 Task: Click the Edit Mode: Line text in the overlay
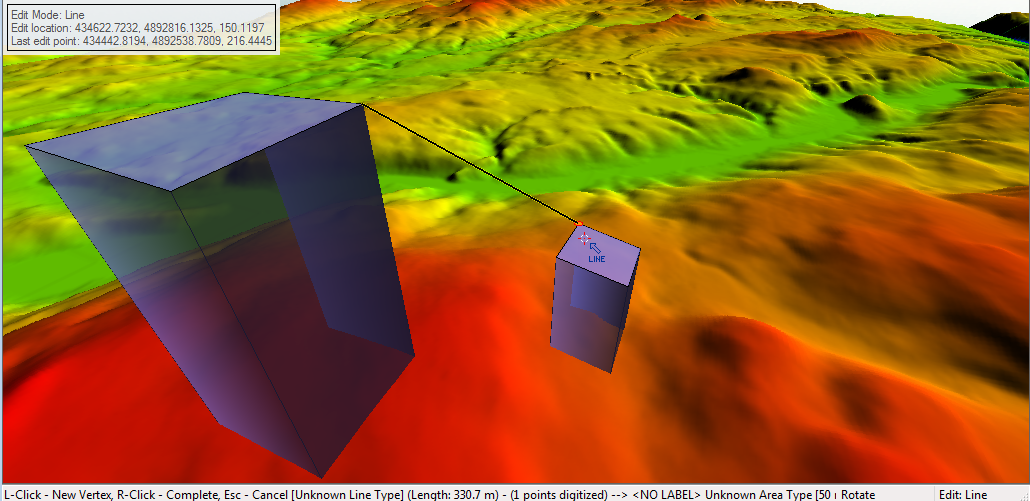(x=47, y=15)
